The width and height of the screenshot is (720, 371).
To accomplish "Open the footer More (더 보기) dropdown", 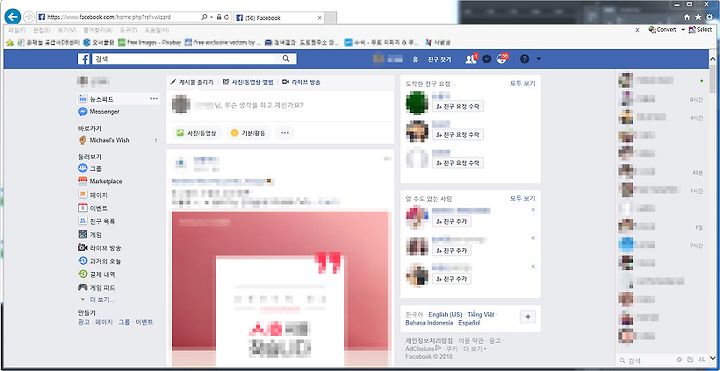I will pyautogui.click(x=475, y=349).
